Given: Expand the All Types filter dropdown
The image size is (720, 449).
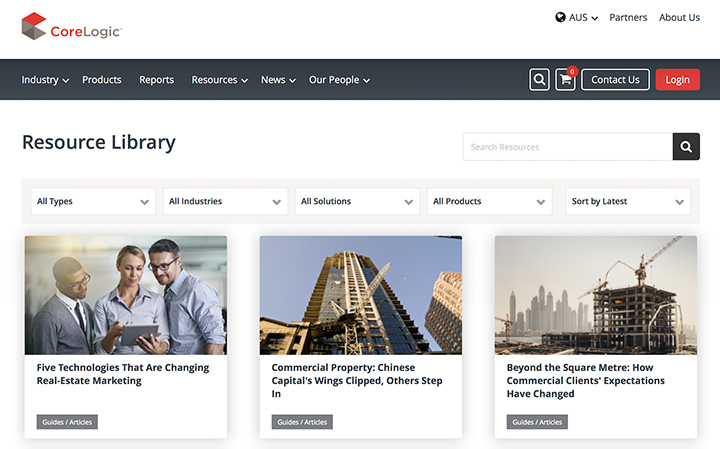Looking at the screenshot, I should click(x=93, y=201).
